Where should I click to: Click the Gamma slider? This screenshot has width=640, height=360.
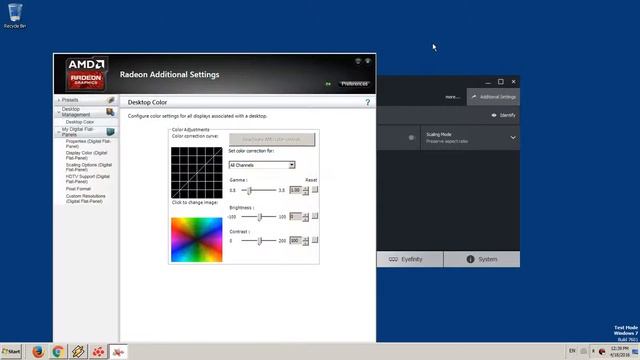tap(259, 190)
